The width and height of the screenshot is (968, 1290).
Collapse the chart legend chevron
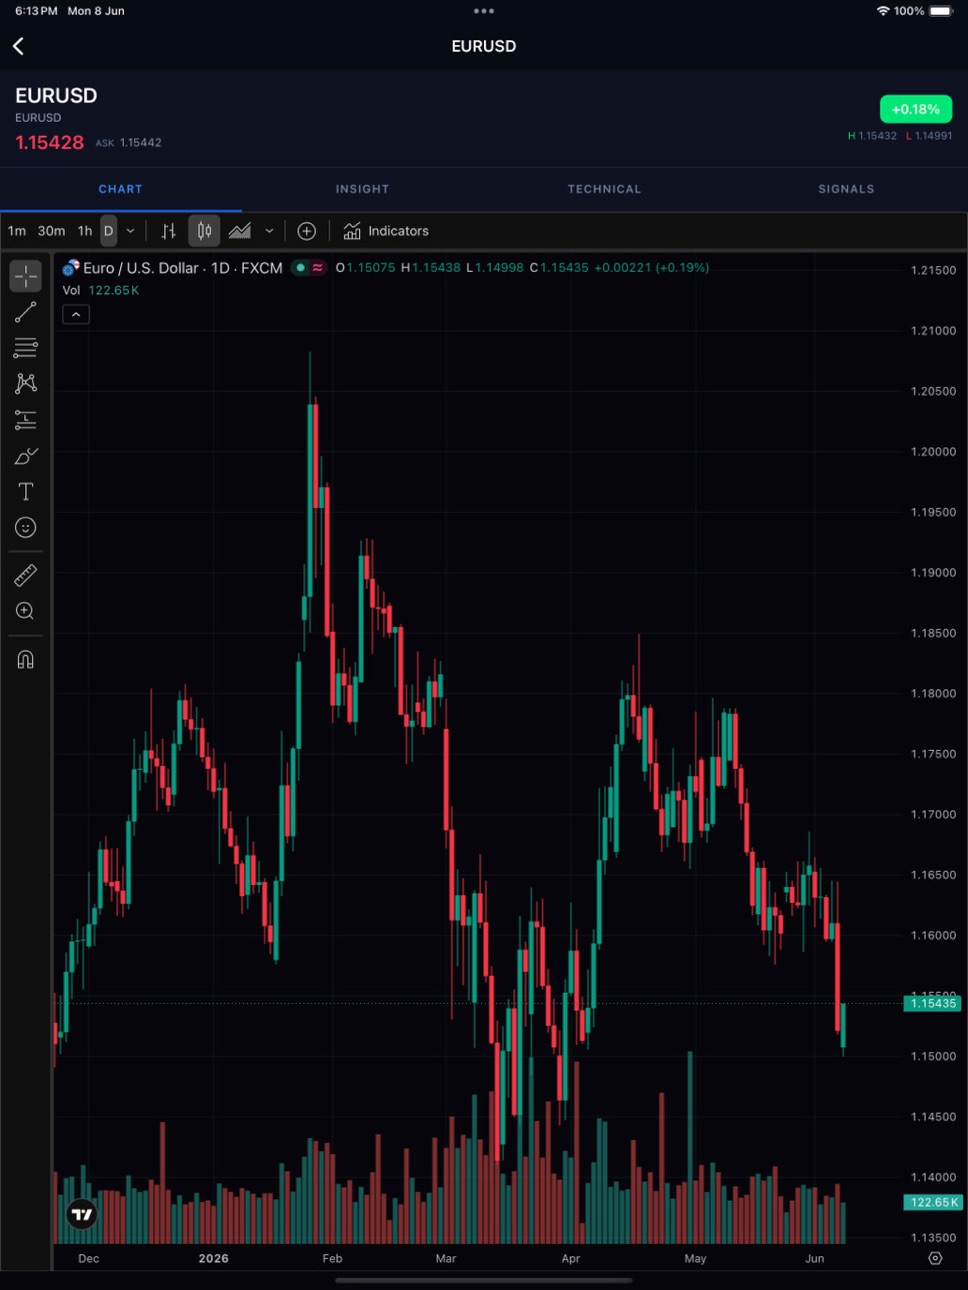(76, 314)
